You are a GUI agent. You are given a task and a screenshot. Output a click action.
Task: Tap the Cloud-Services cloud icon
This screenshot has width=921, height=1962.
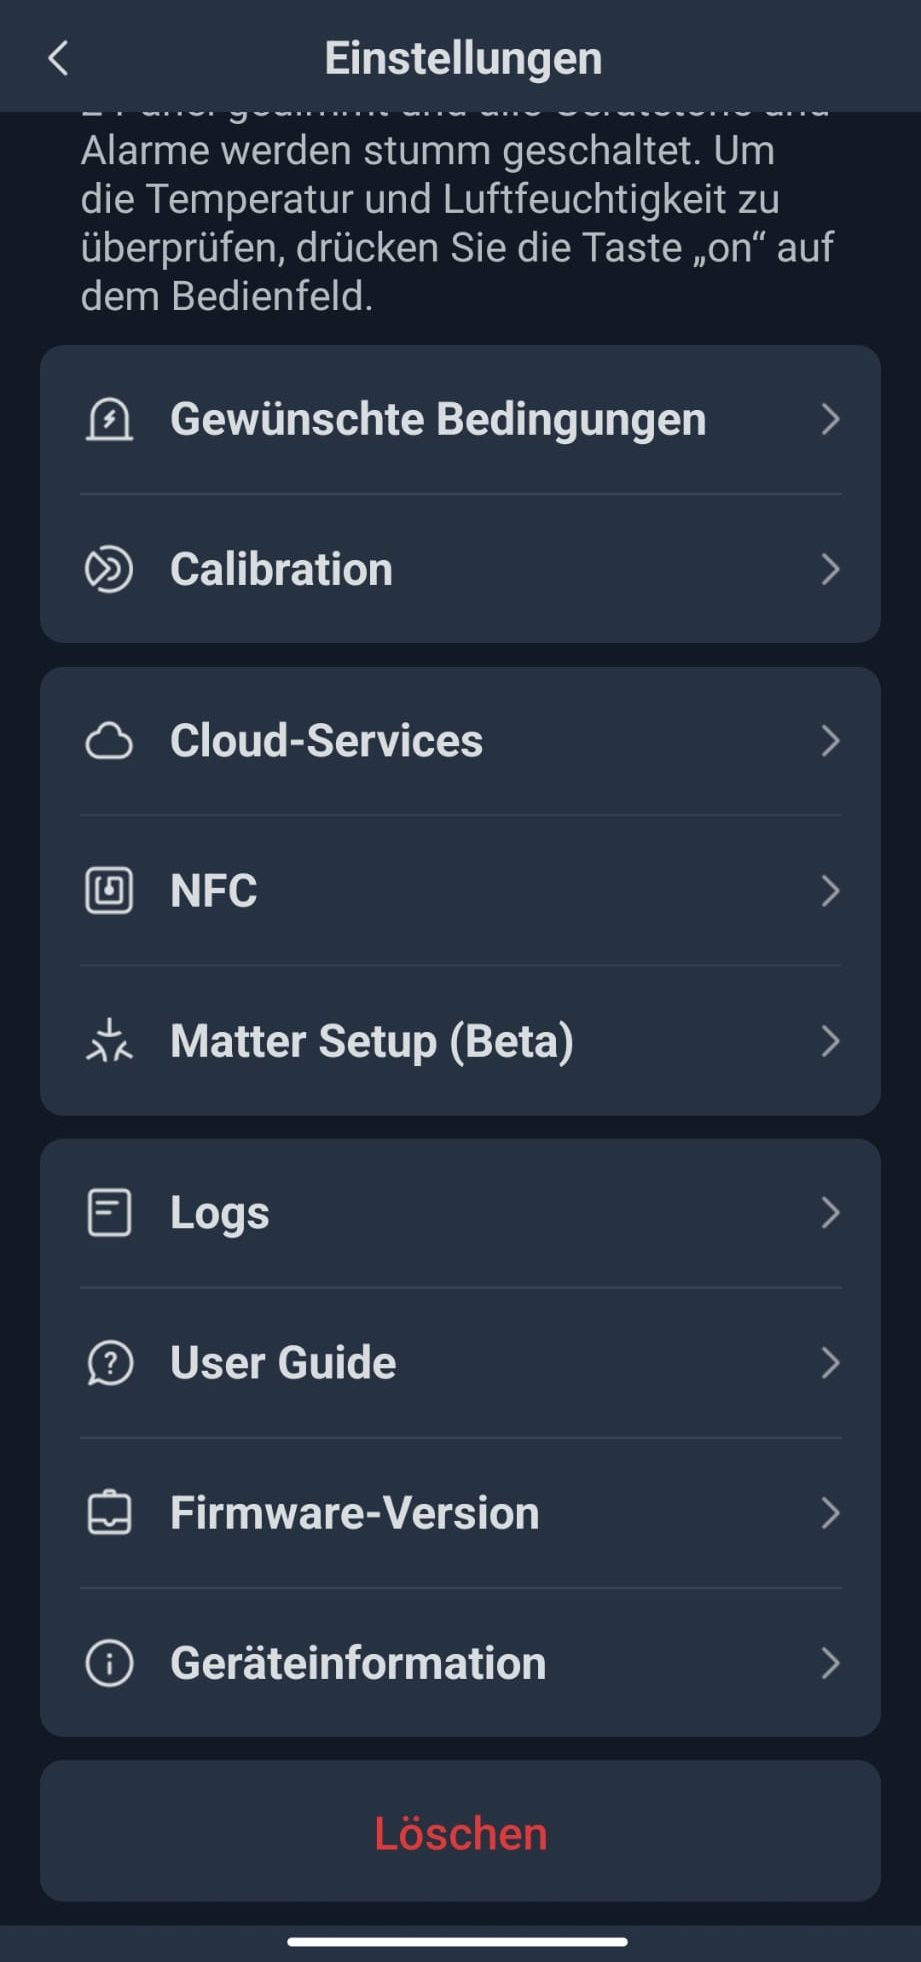point(109,741)
